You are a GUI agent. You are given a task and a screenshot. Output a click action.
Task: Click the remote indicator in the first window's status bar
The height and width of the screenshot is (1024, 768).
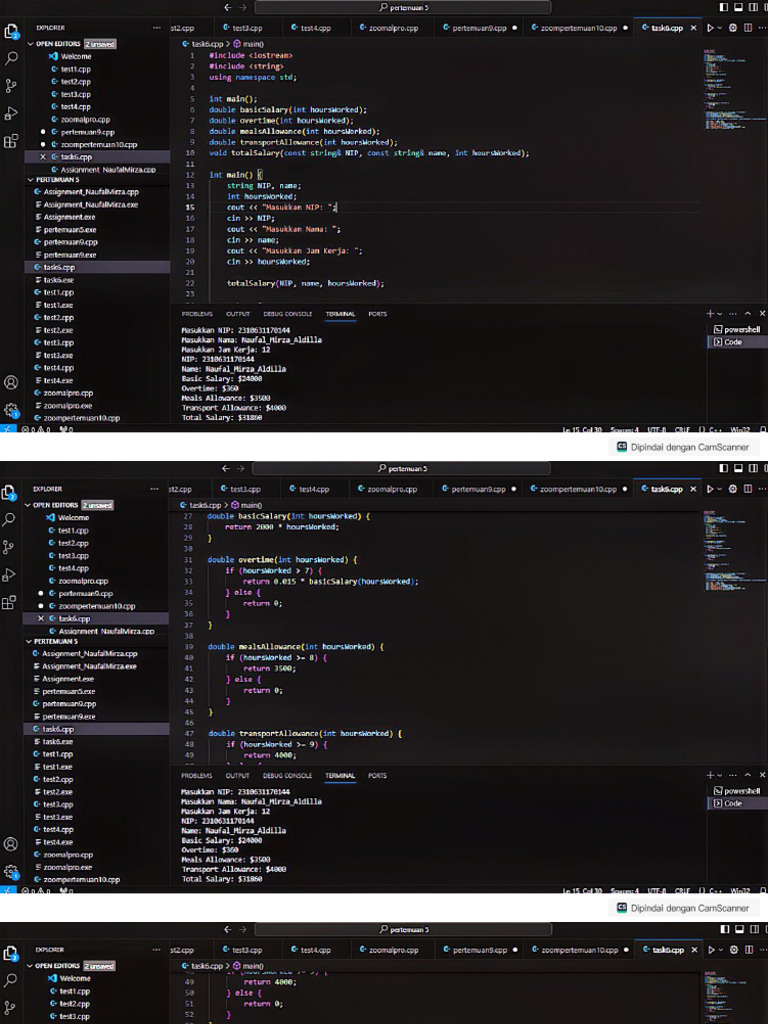8,429
